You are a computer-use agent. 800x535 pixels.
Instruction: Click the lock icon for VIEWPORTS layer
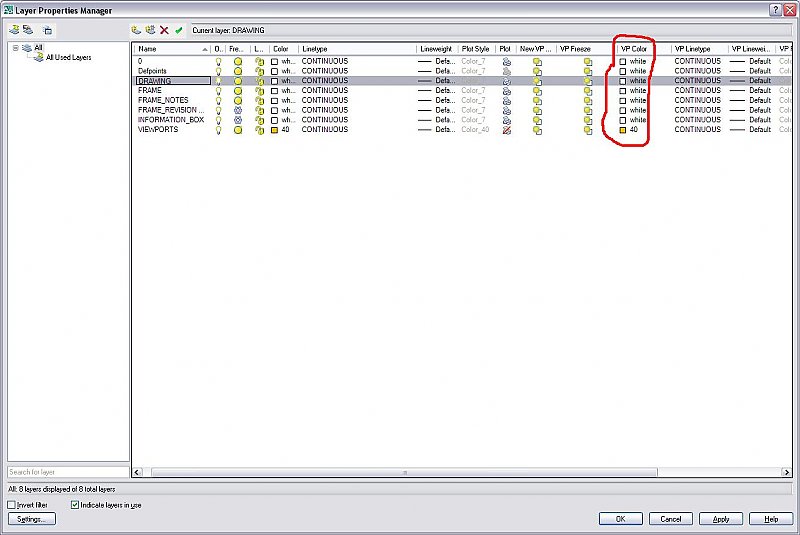click(259, 130)
